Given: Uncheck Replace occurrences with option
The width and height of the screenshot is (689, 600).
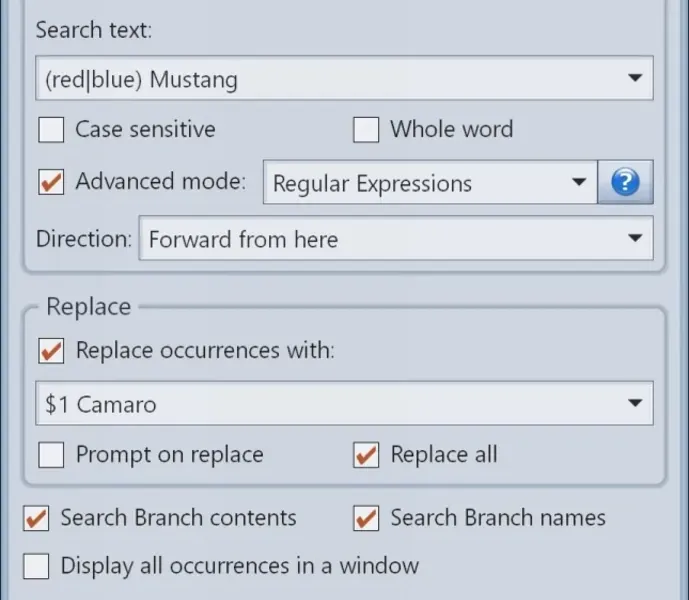Looking at the screenshot, I should [x=51, y=352].
